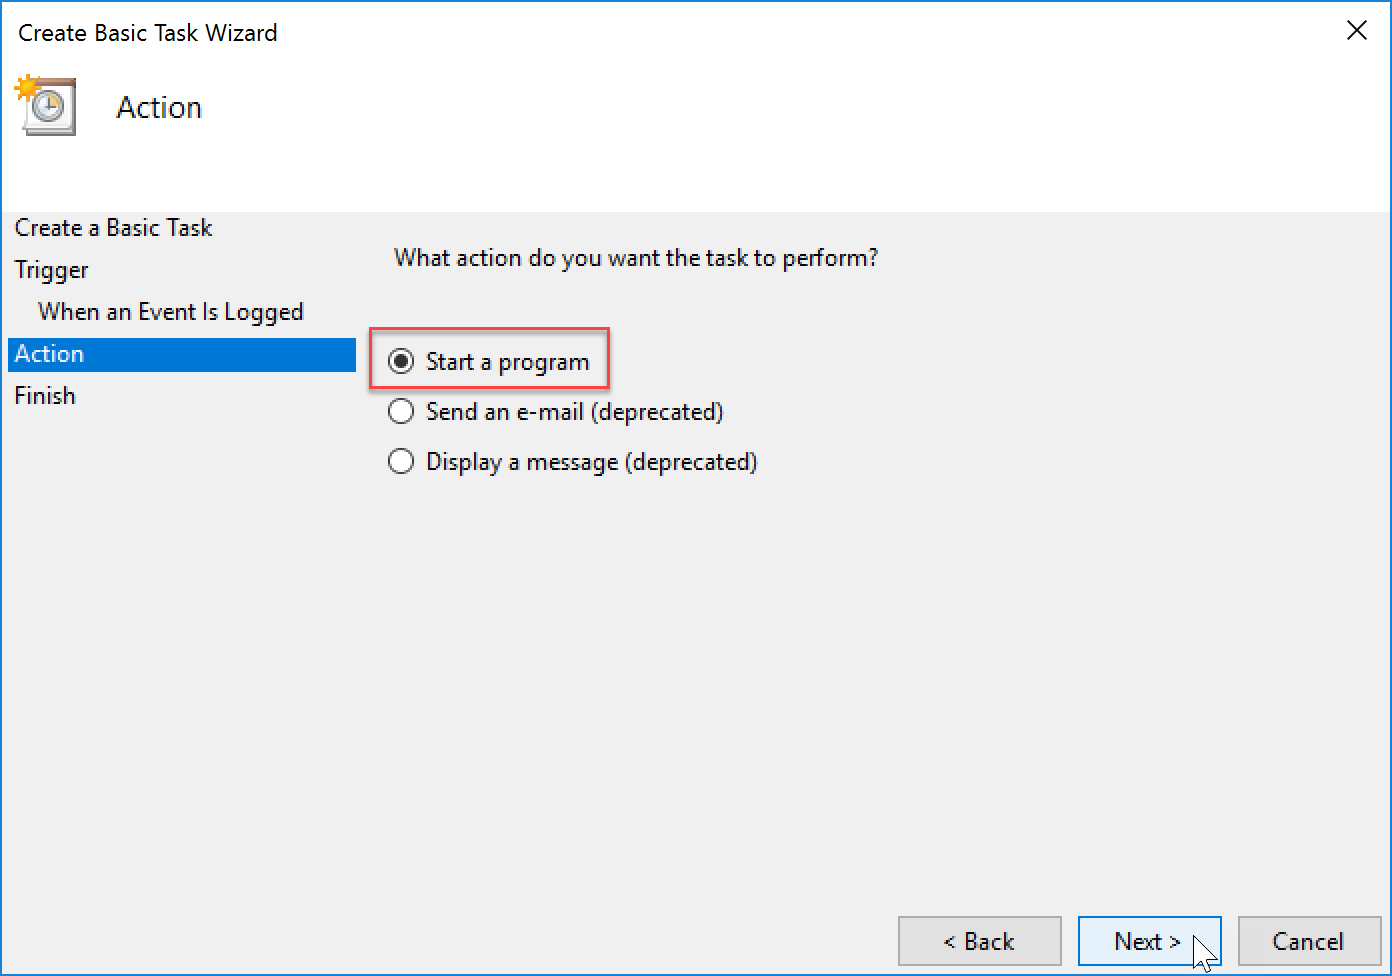Select the When an Event Is Logged step

coord(170,312)
